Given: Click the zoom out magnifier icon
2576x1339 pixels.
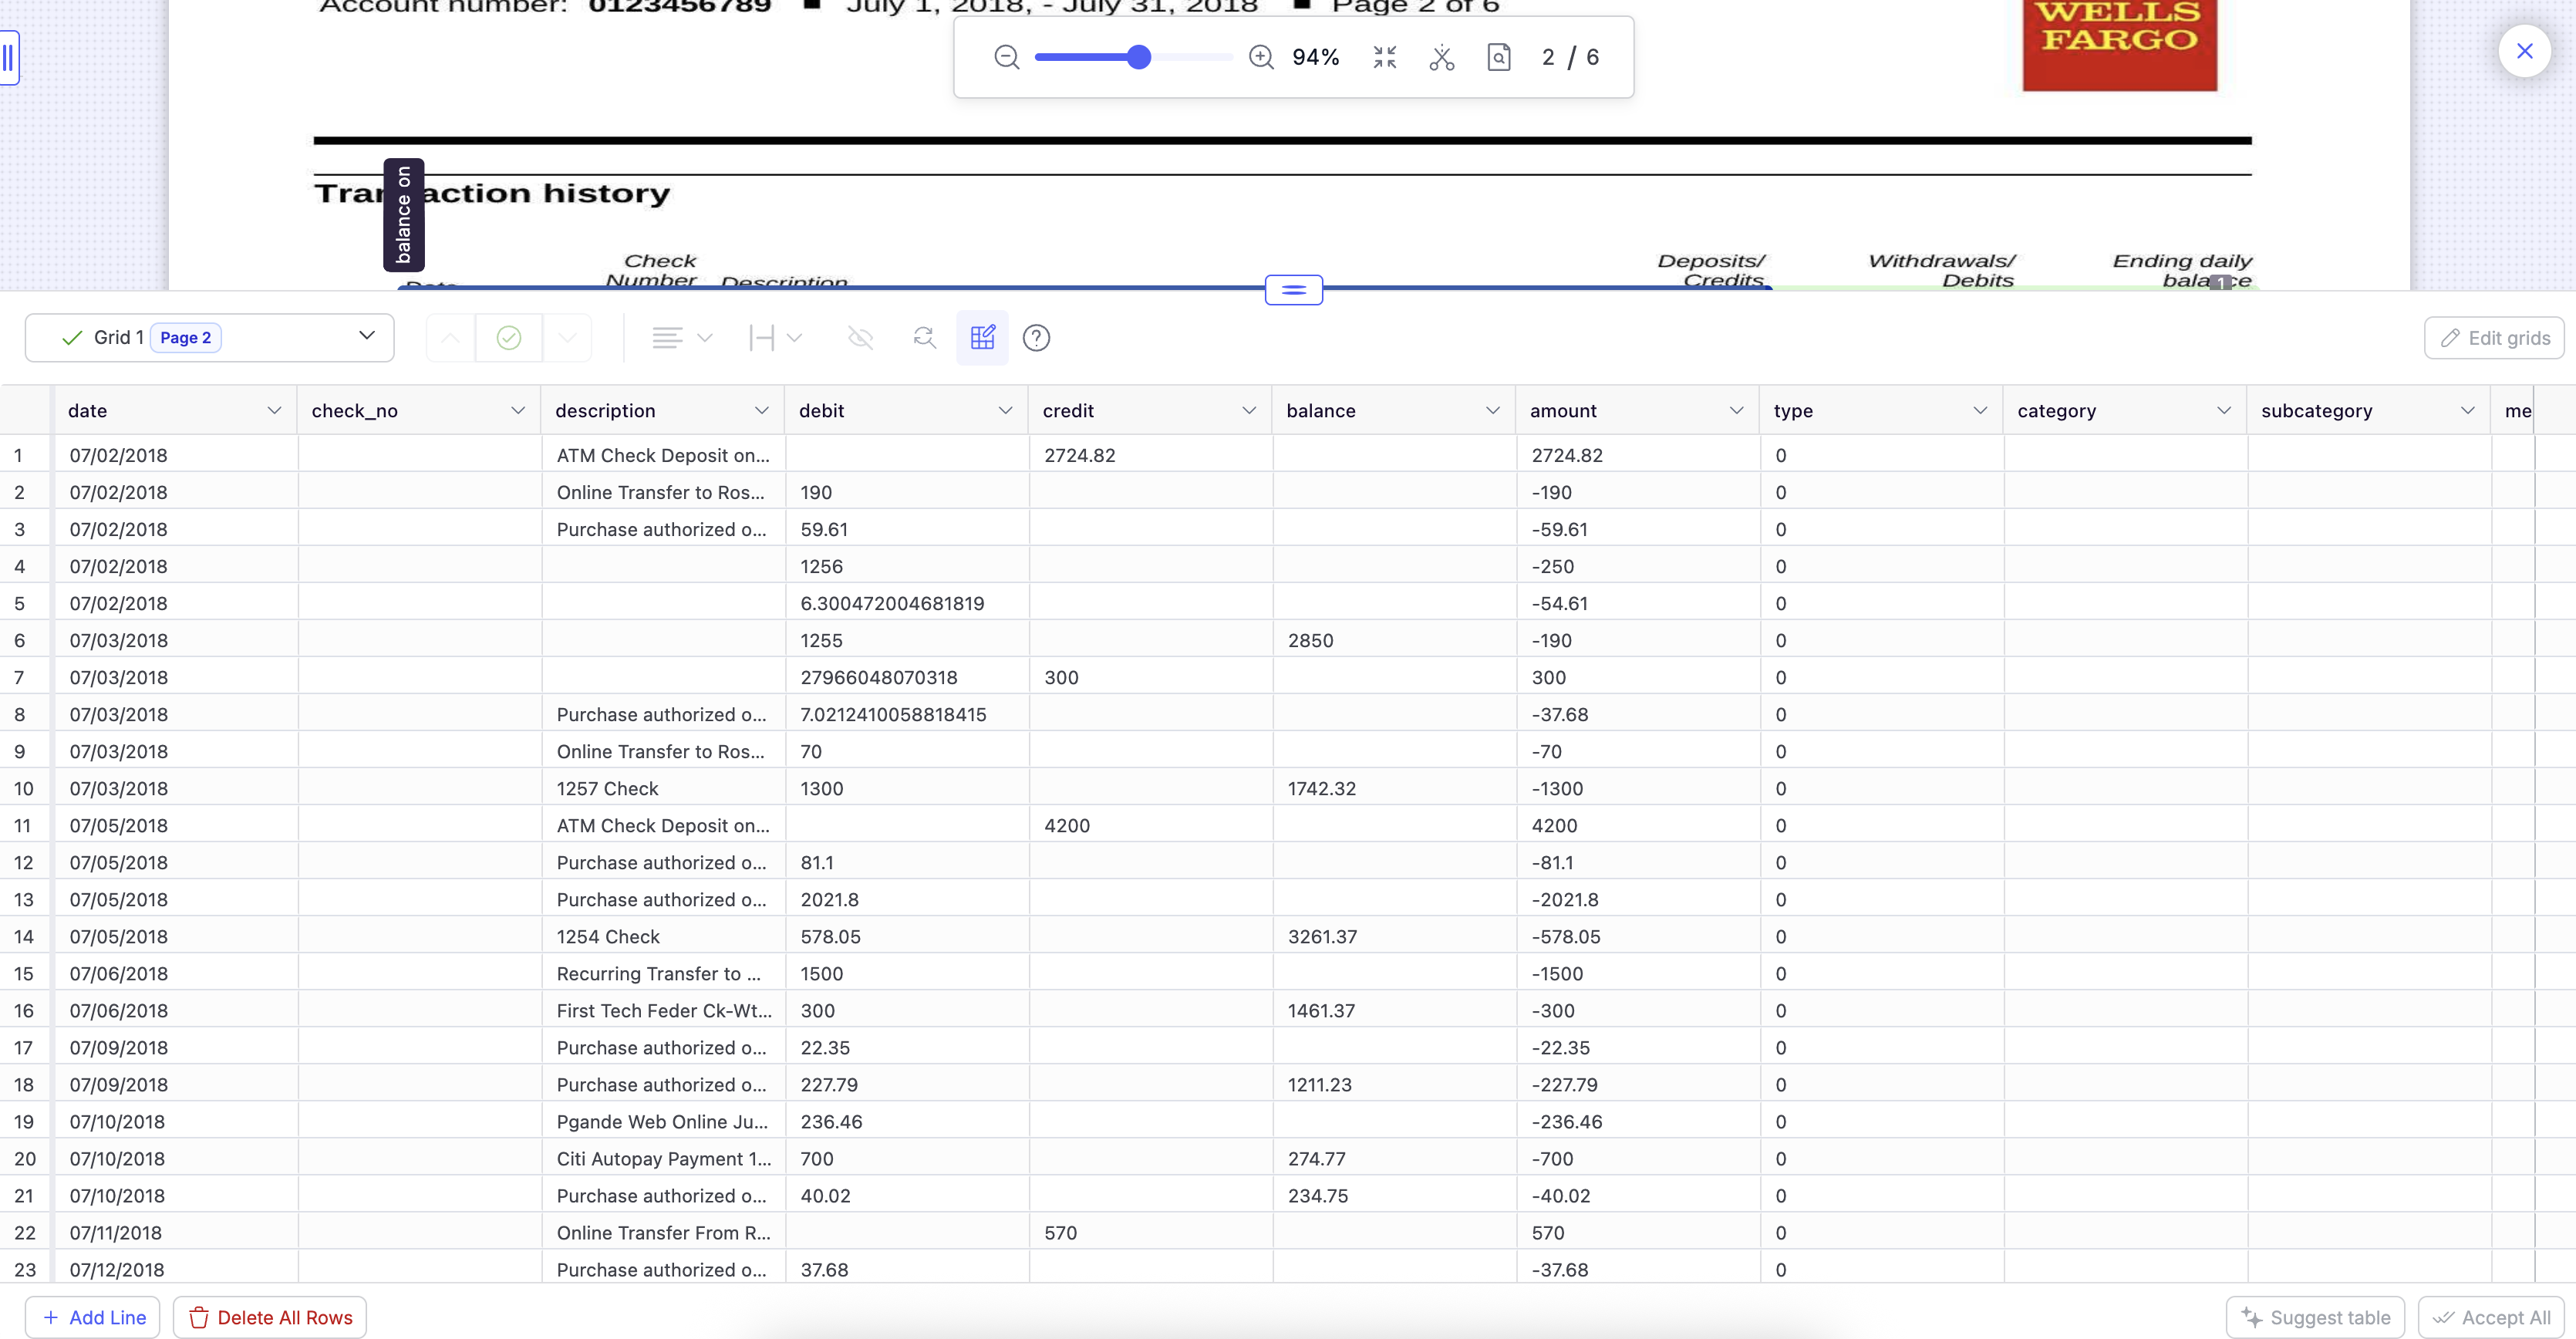Looking at the screenshot, I should click(1006, 57).
